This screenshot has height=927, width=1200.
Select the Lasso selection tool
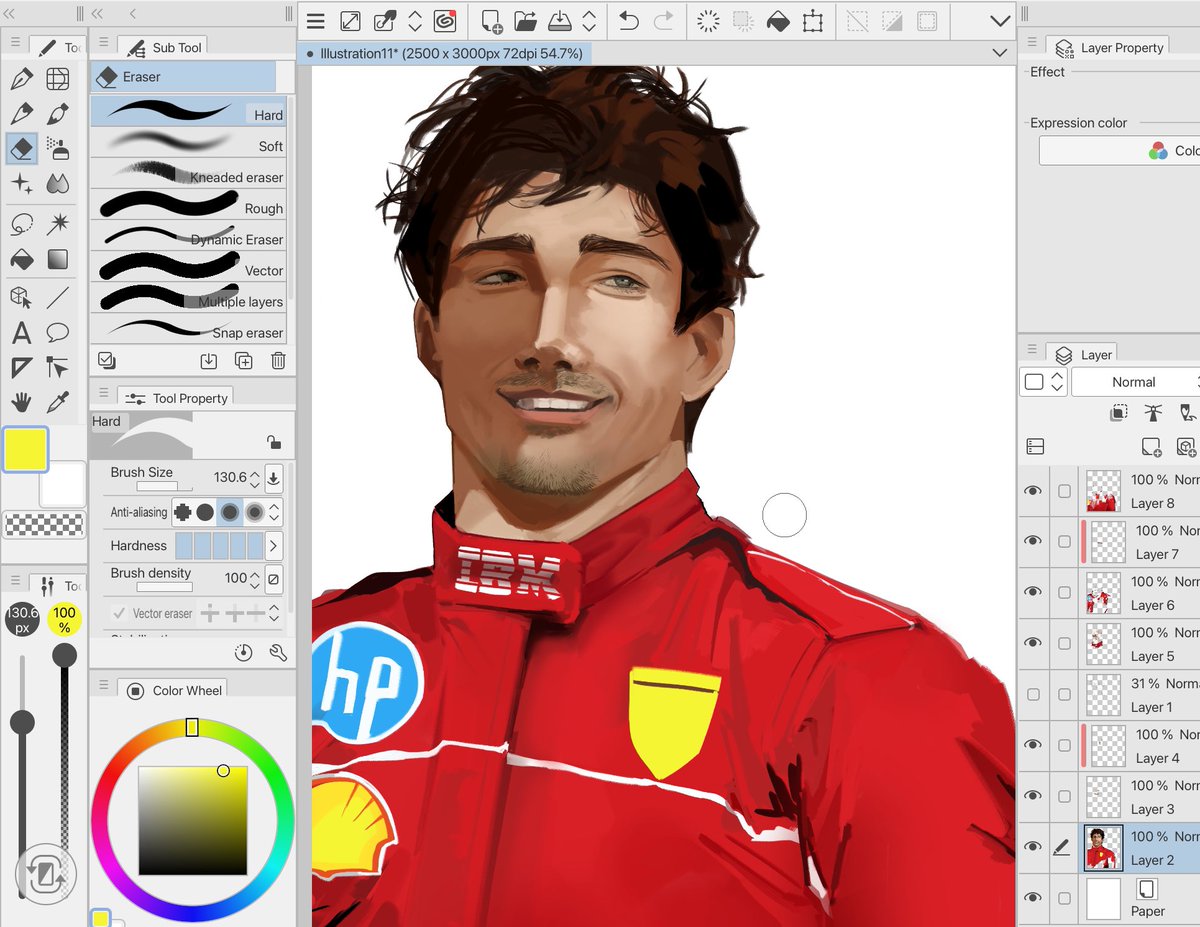pyautogui.click(x=21, y=223)
